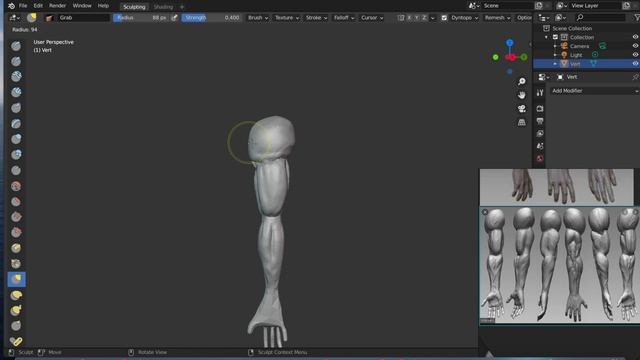Open the Dyntopo settings dropdown
640x360 pixels.
click(464, 18)
